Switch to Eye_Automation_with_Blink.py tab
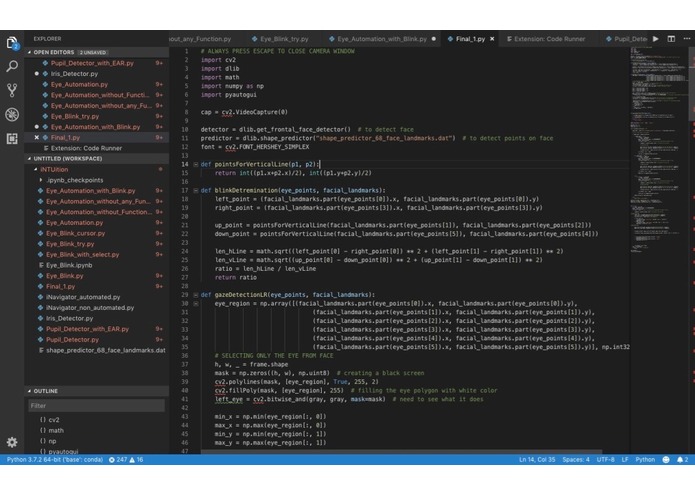695x494 pixels. point(382,39)
